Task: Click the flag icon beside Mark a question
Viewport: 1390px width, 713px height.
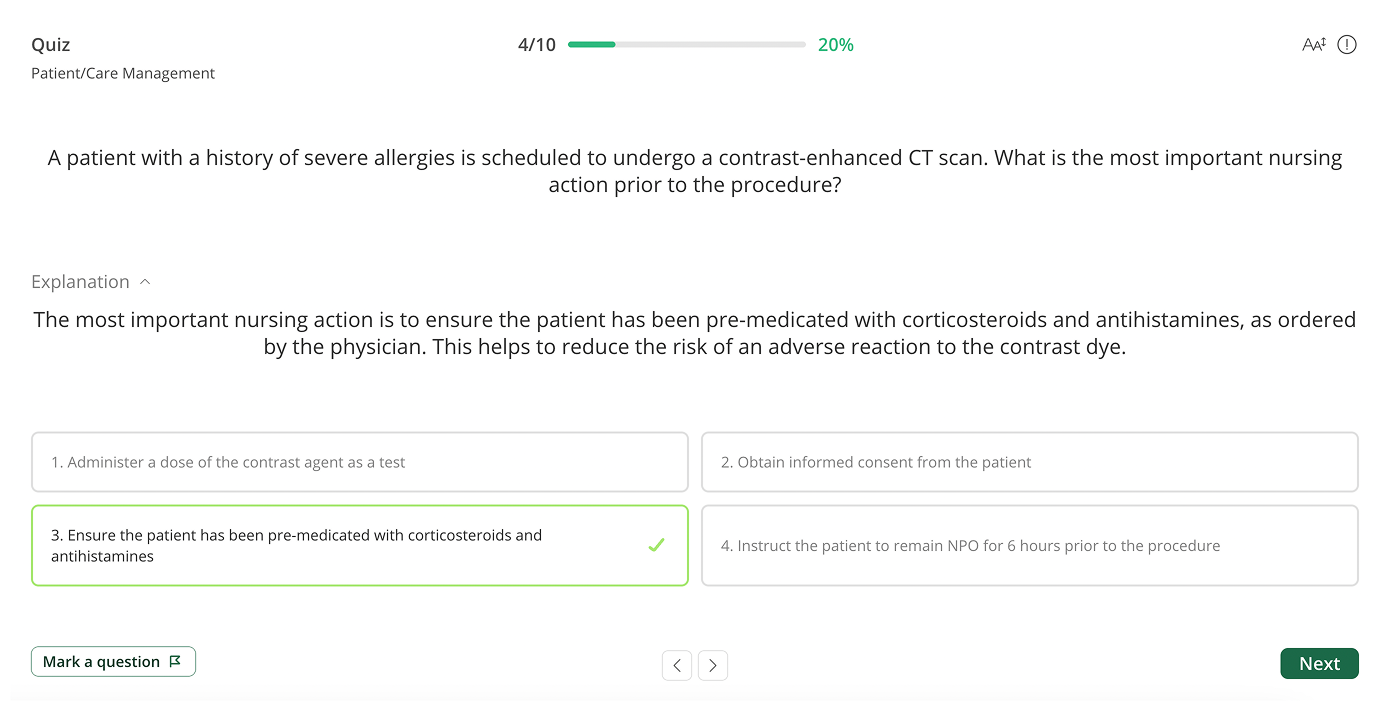Action: pos(175,662)
